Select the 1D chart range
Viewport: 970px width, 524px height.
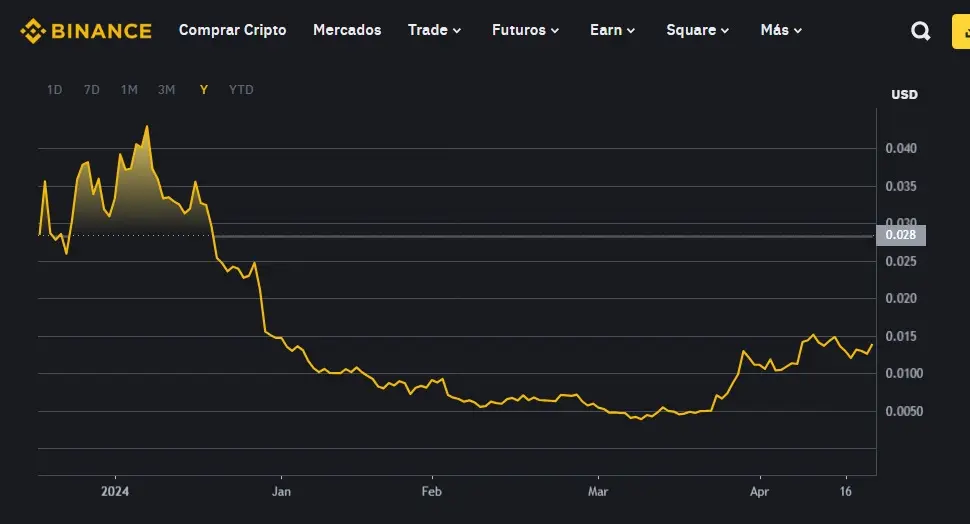point(54,90)
